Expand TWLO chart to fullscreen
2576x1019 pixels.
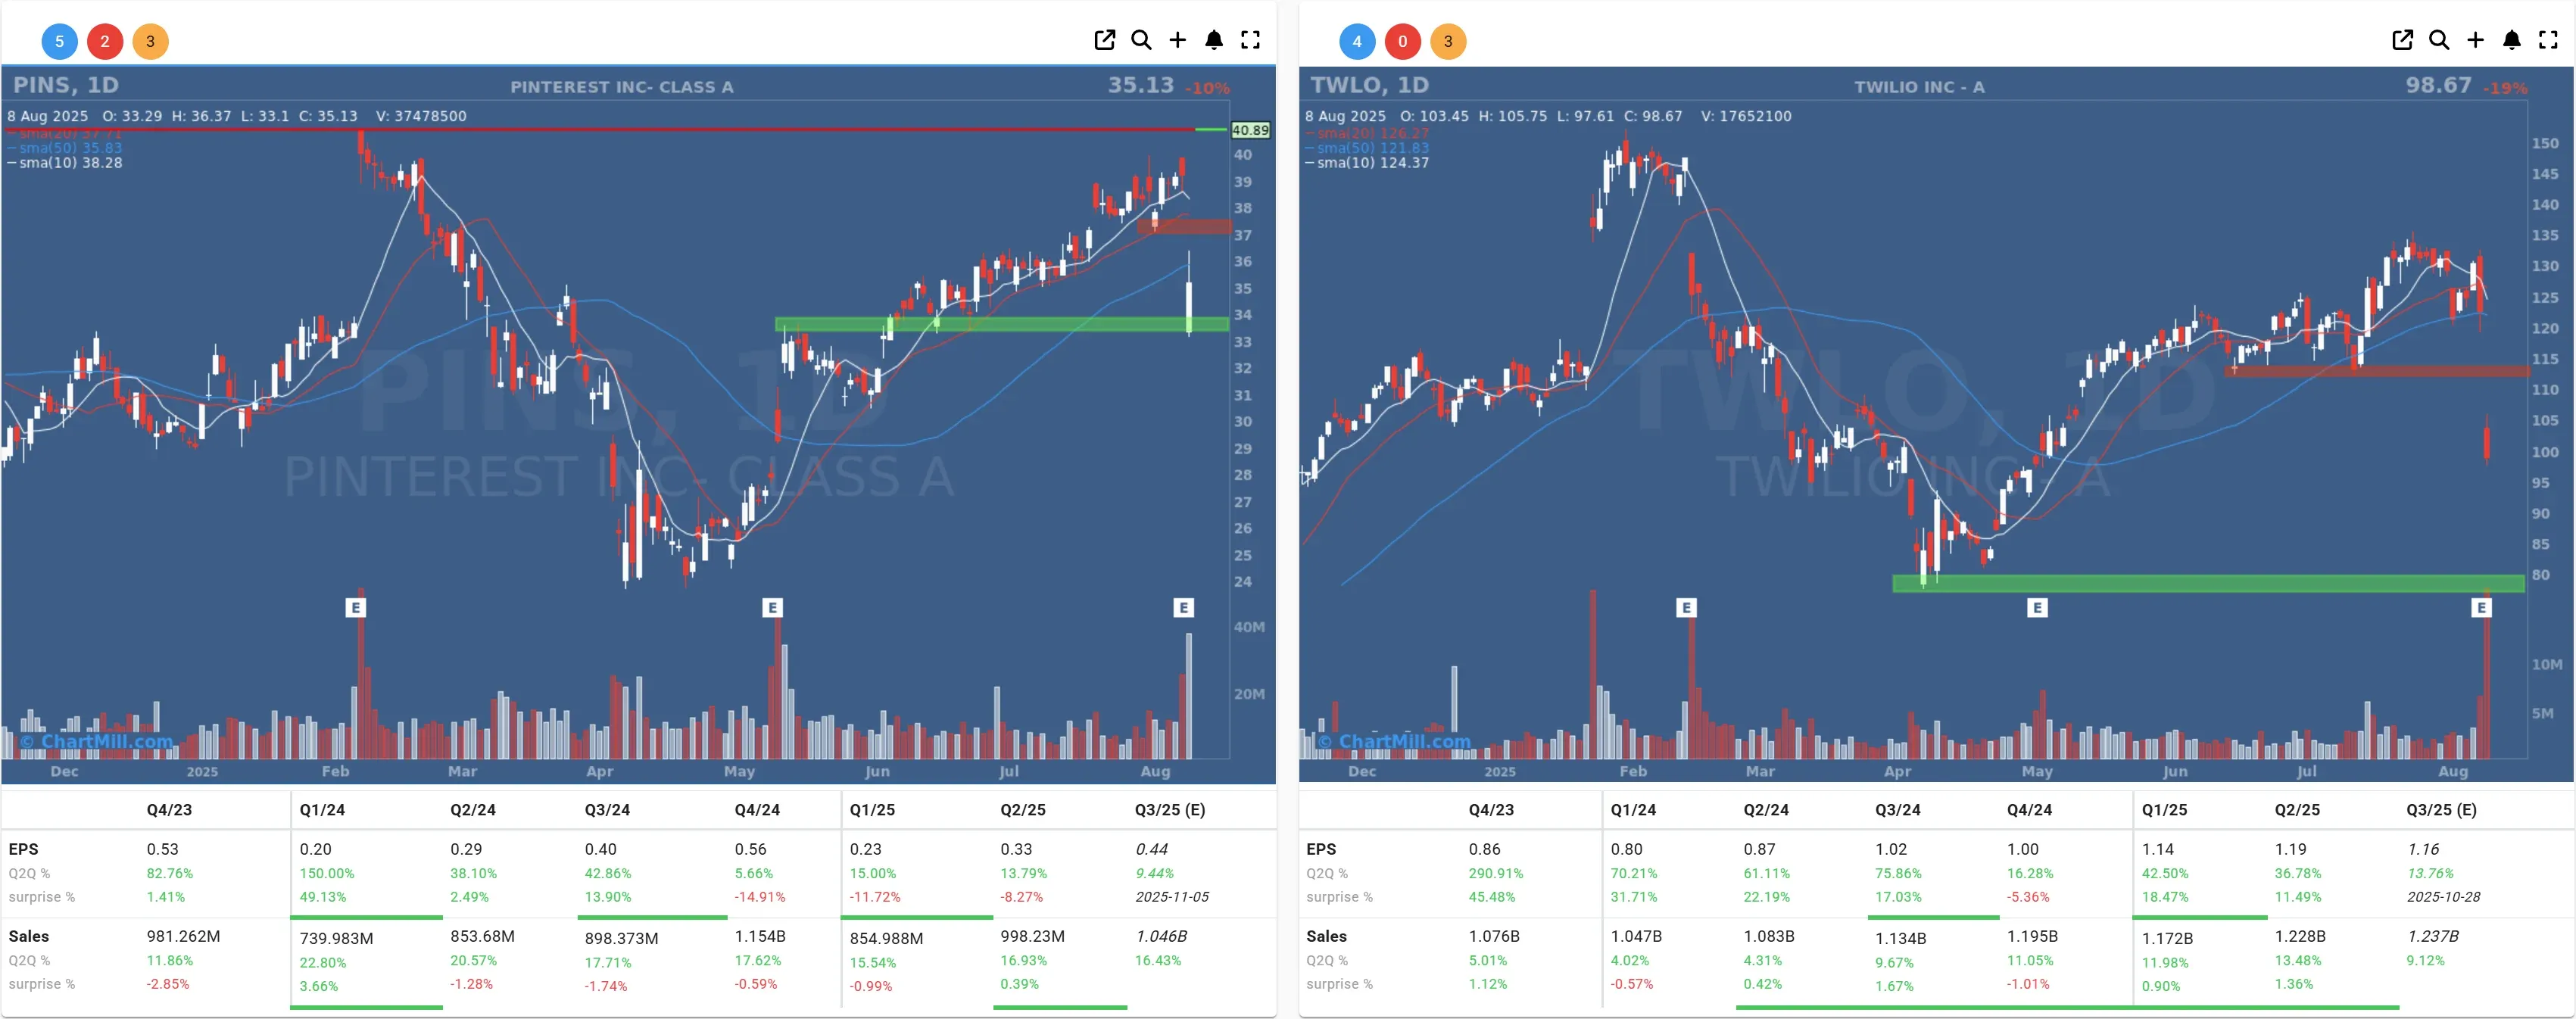(x=2548, y=40)
